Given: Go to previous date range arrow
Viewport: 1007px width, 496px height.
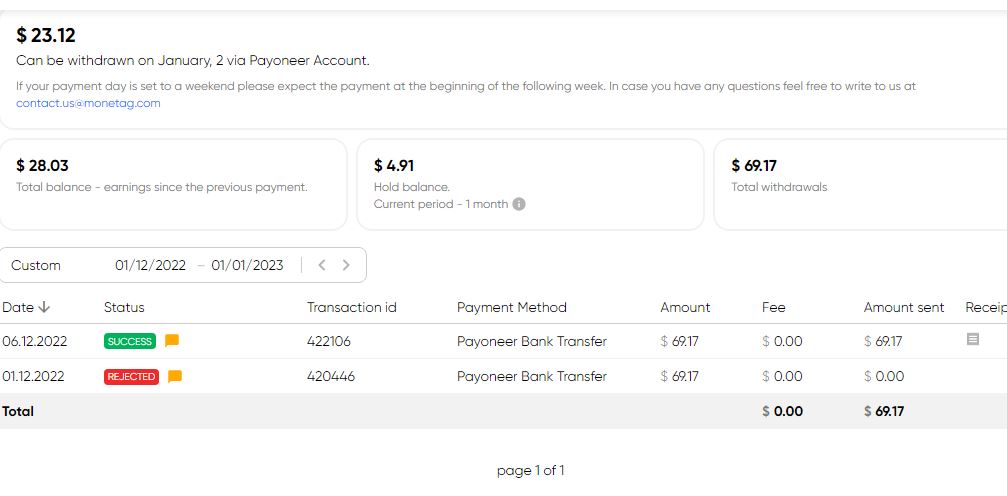Looking at the screenshot, I should point(322,265).
